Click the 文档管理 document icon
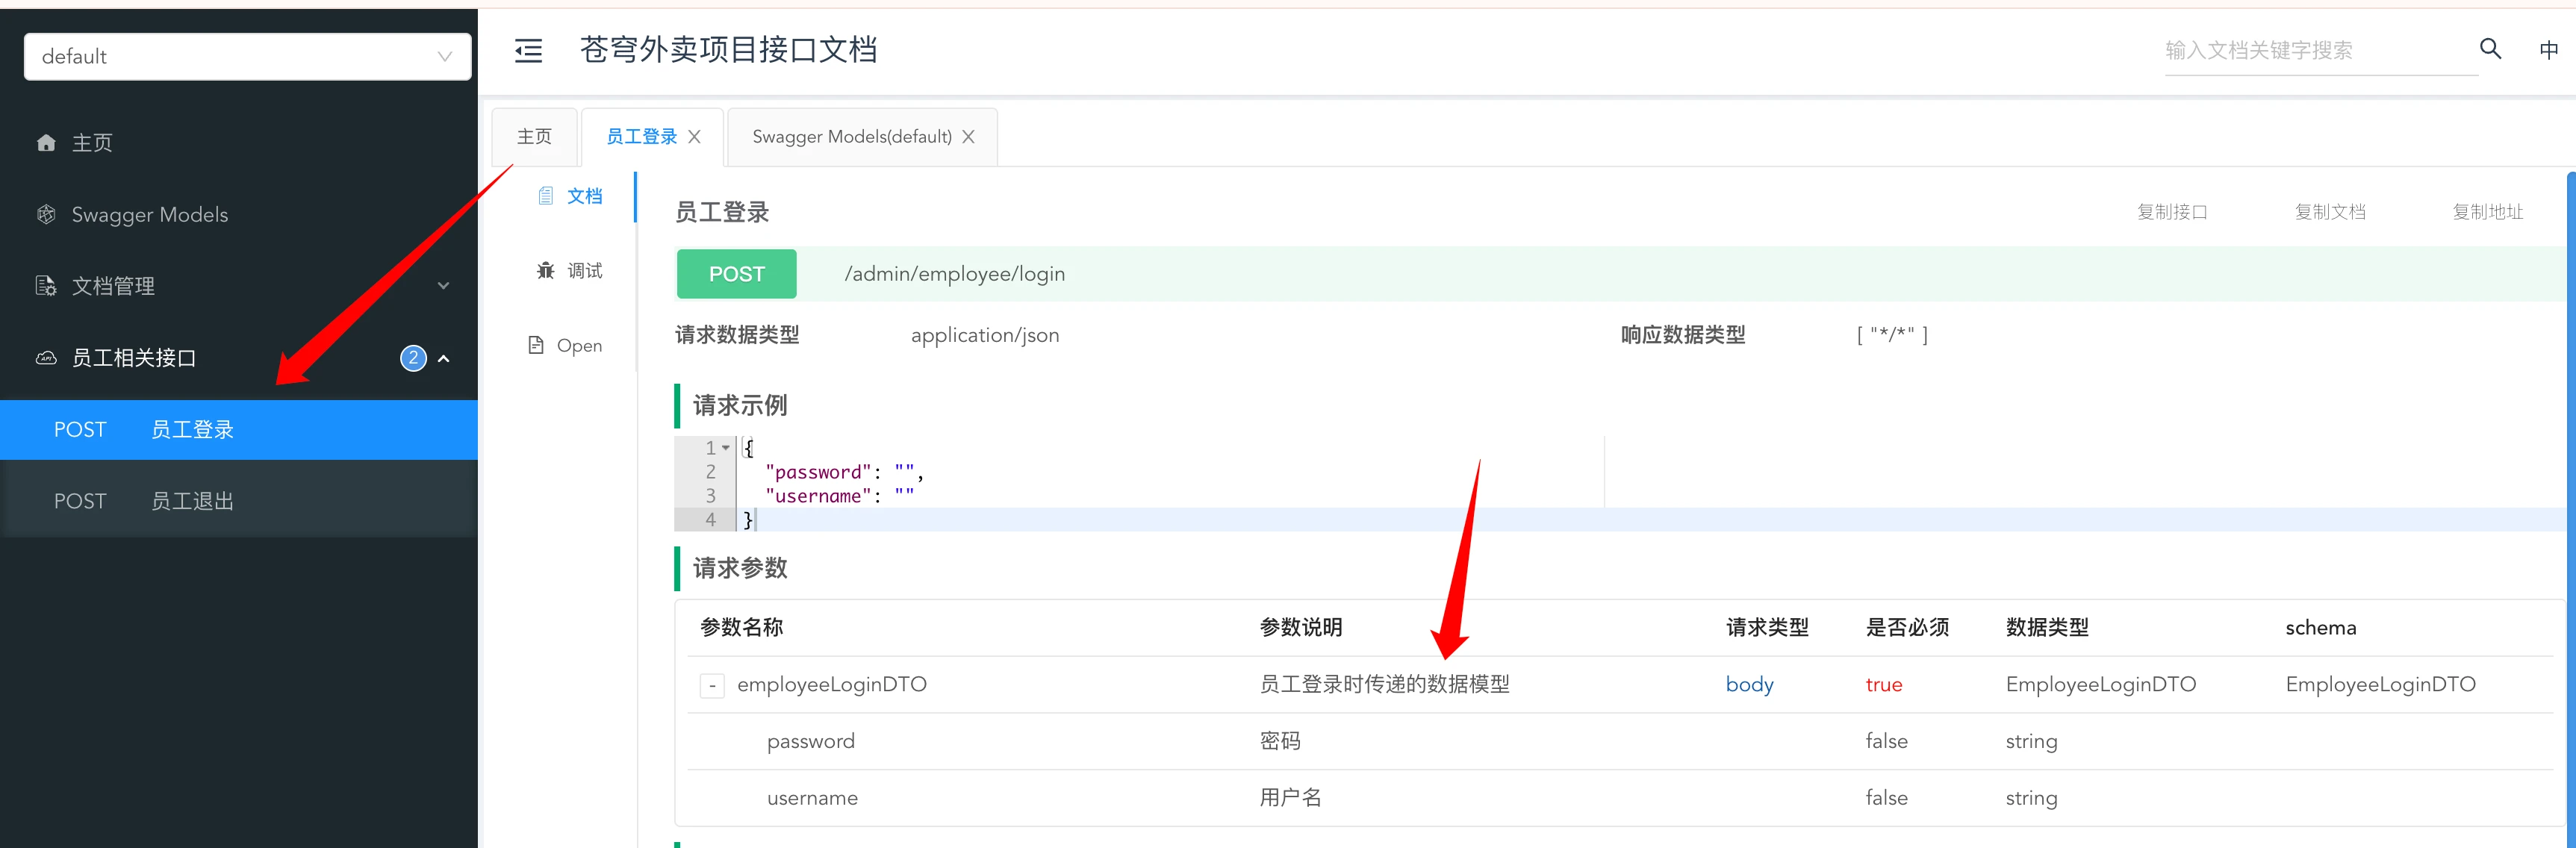 point(46,286)
